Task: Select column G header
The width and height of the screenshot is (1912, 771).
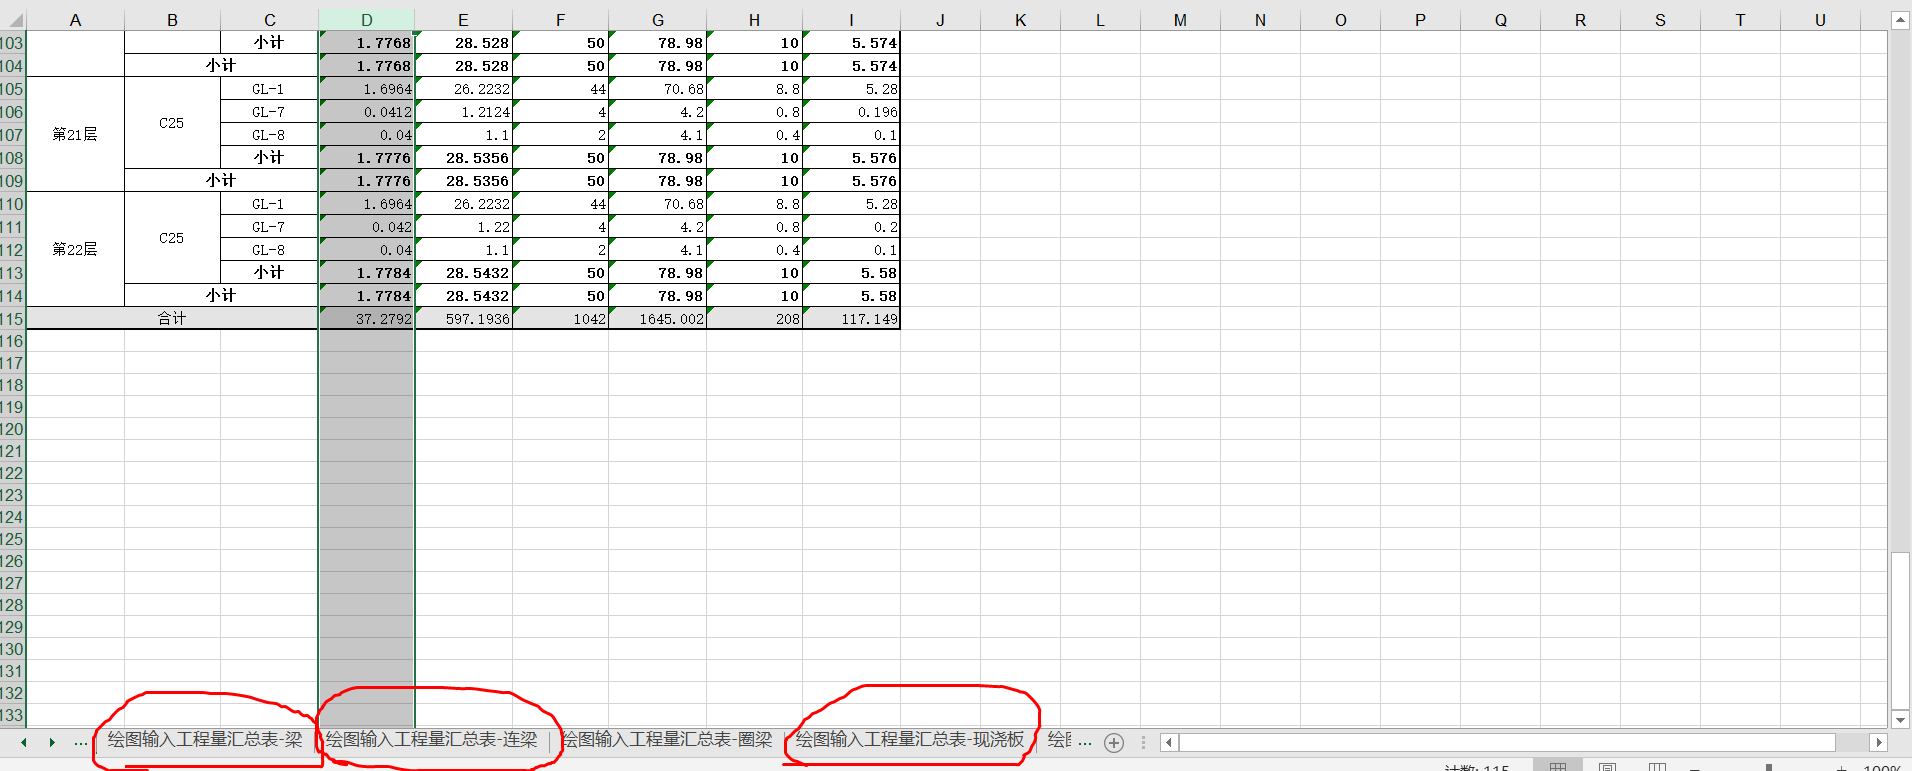Action: [657, 20]
